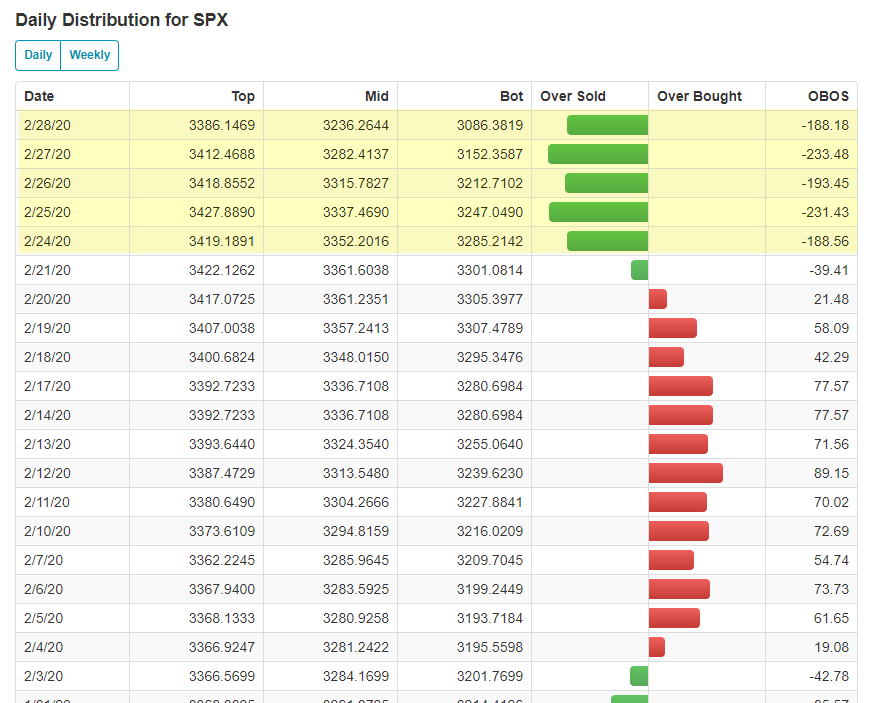Switch to the Weekly view button

coord(89,55)
